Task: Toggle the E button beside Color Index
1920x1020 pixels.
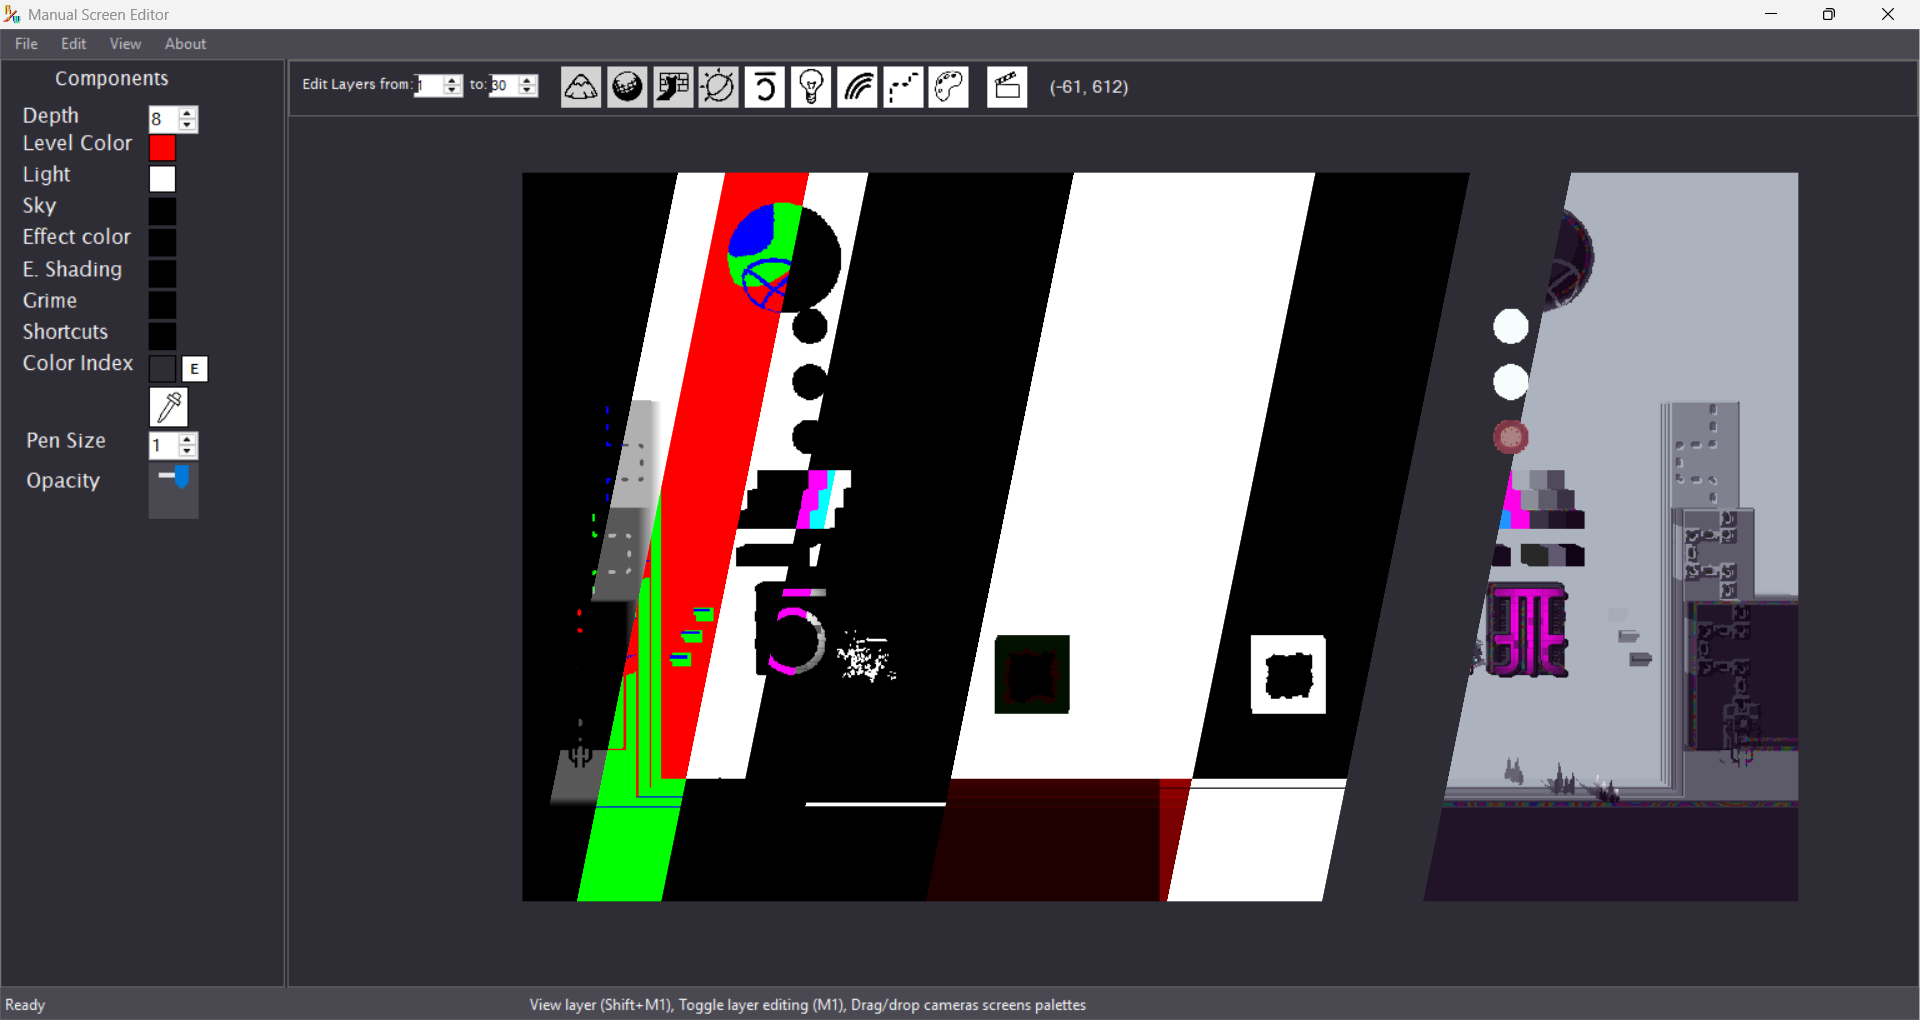Action: click(194, 369)
